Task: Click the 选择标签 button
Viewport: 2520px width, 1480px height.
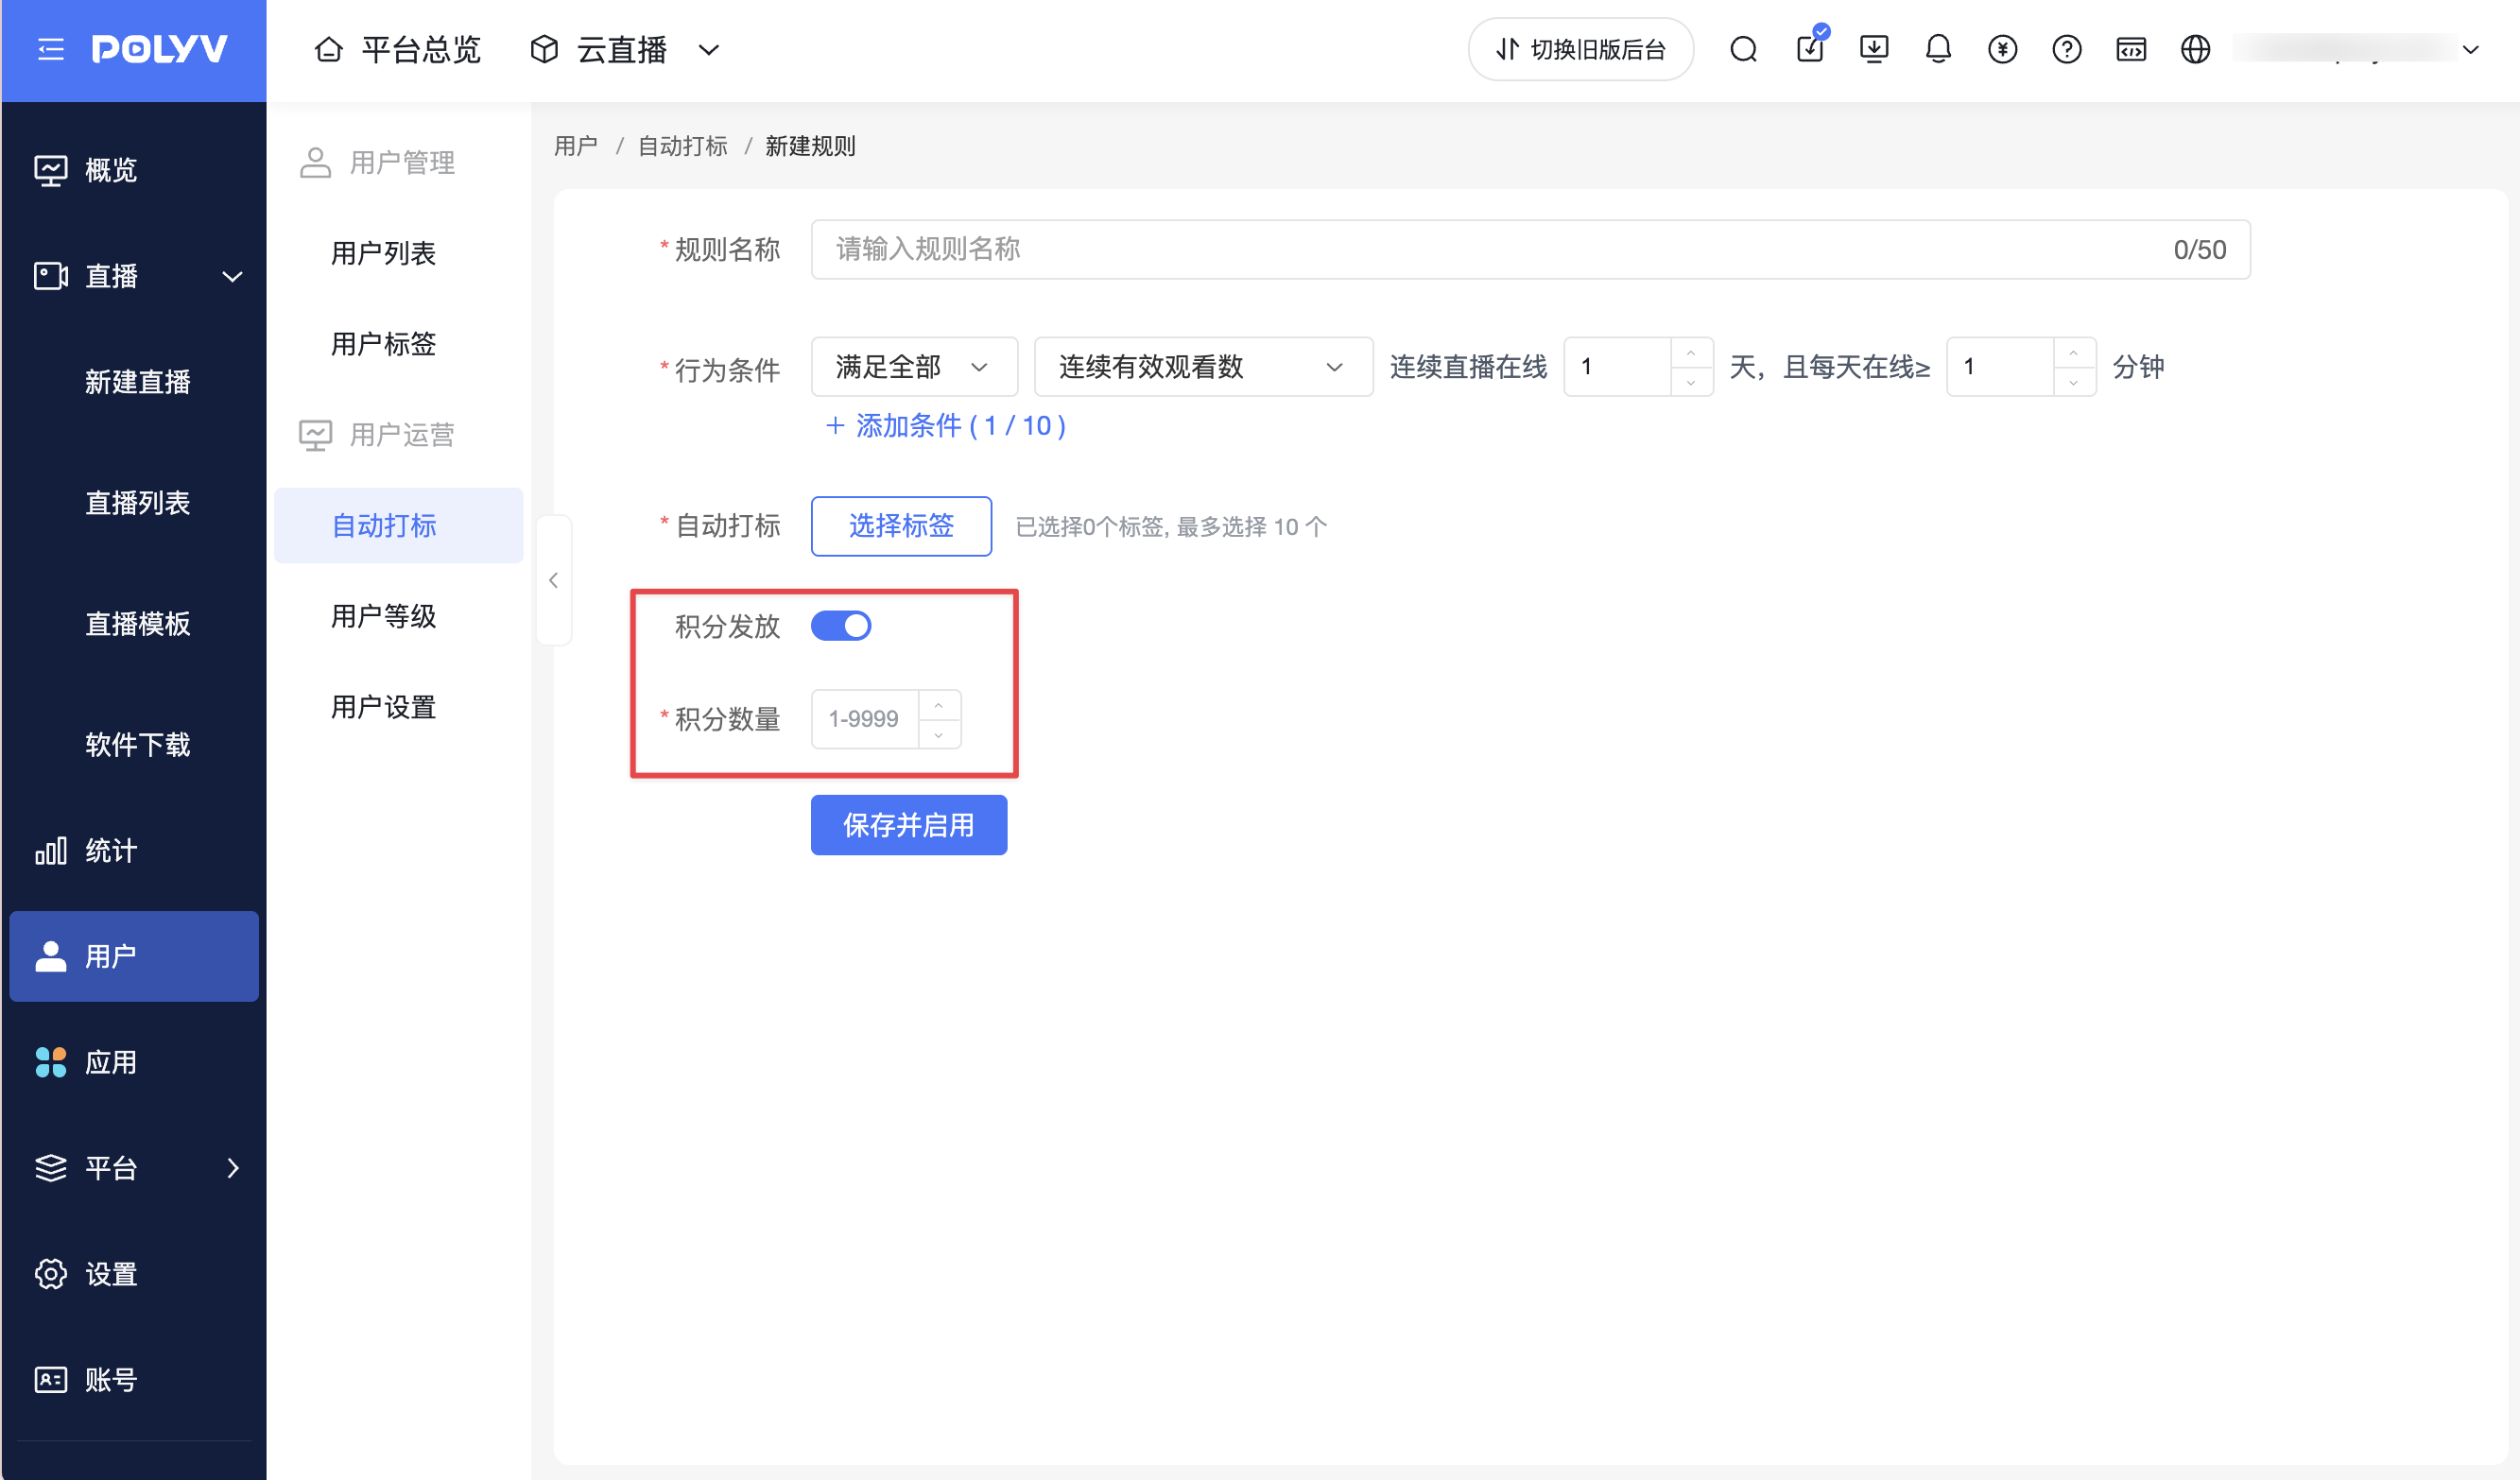Action: point(901,526)
